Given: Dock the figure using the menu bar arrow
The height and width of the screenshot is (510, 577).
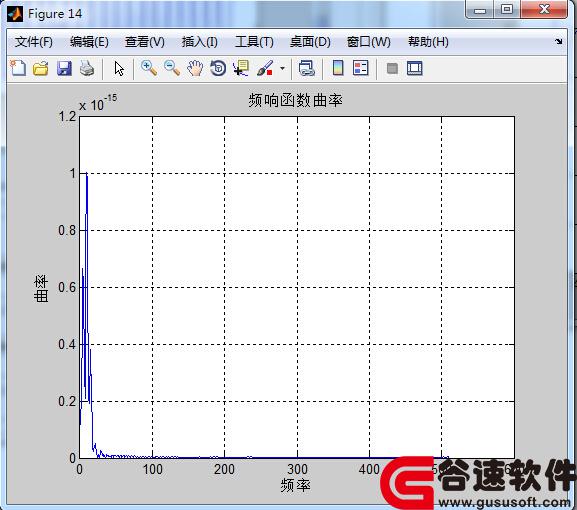Looking at the screenshot, I should 559,42.
